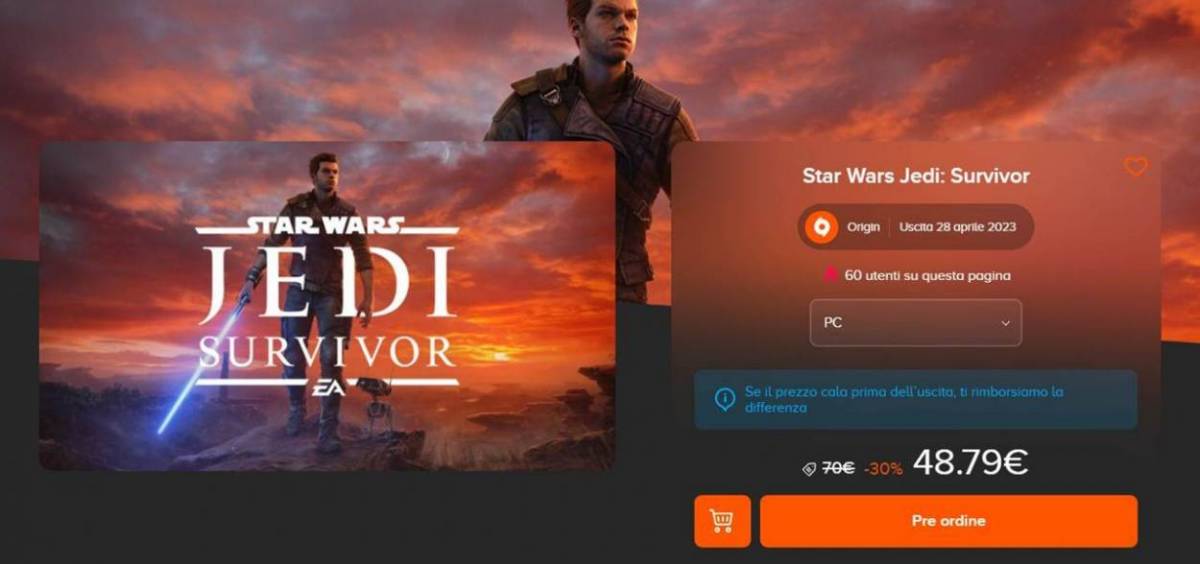Click the Pre ordine button
This screenshot has width=1200, height=564.
pyautogui.click(x=948, y=521)
